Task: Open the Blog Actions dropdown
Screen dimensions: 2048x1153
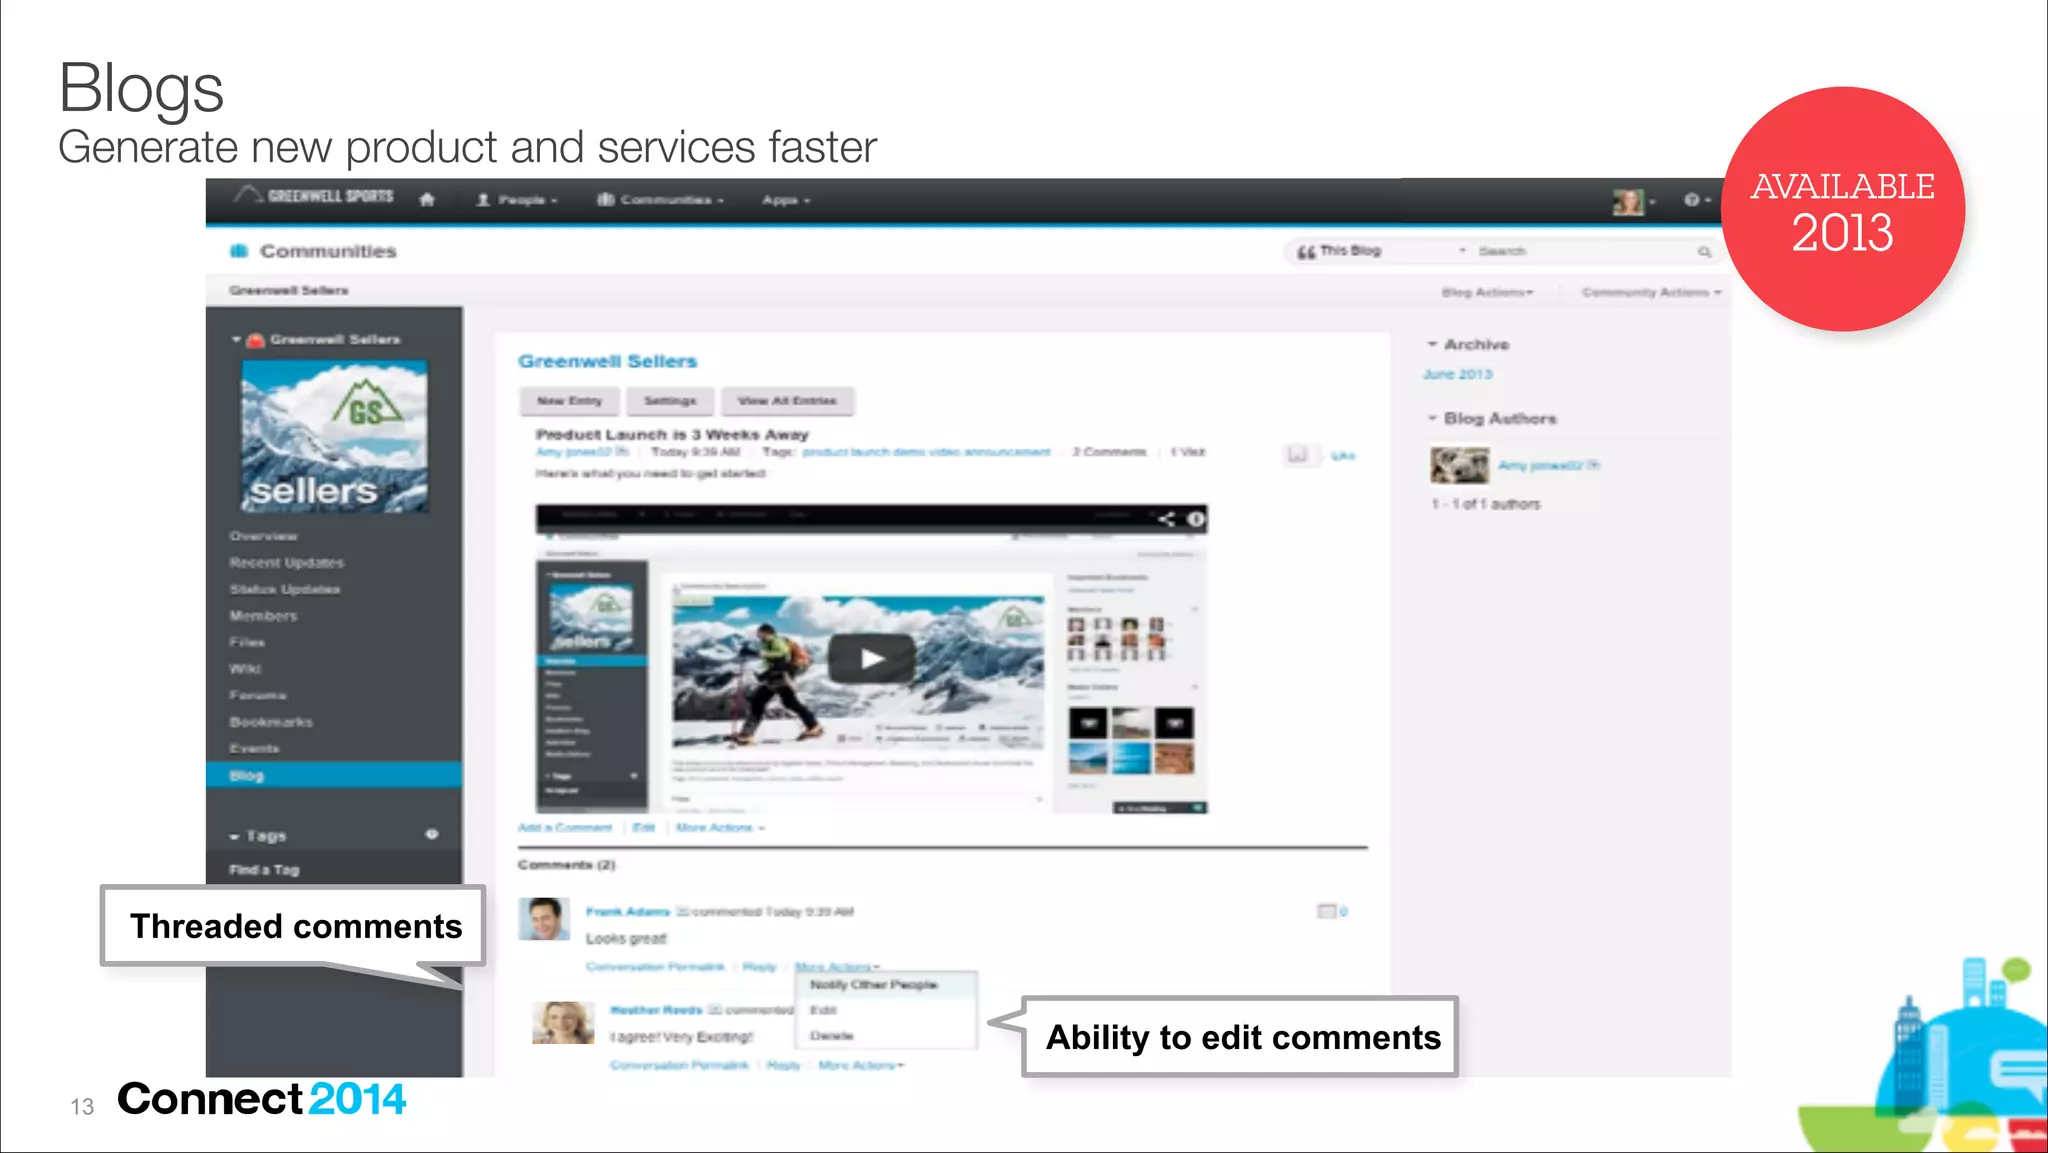Action: [1487, 292]
